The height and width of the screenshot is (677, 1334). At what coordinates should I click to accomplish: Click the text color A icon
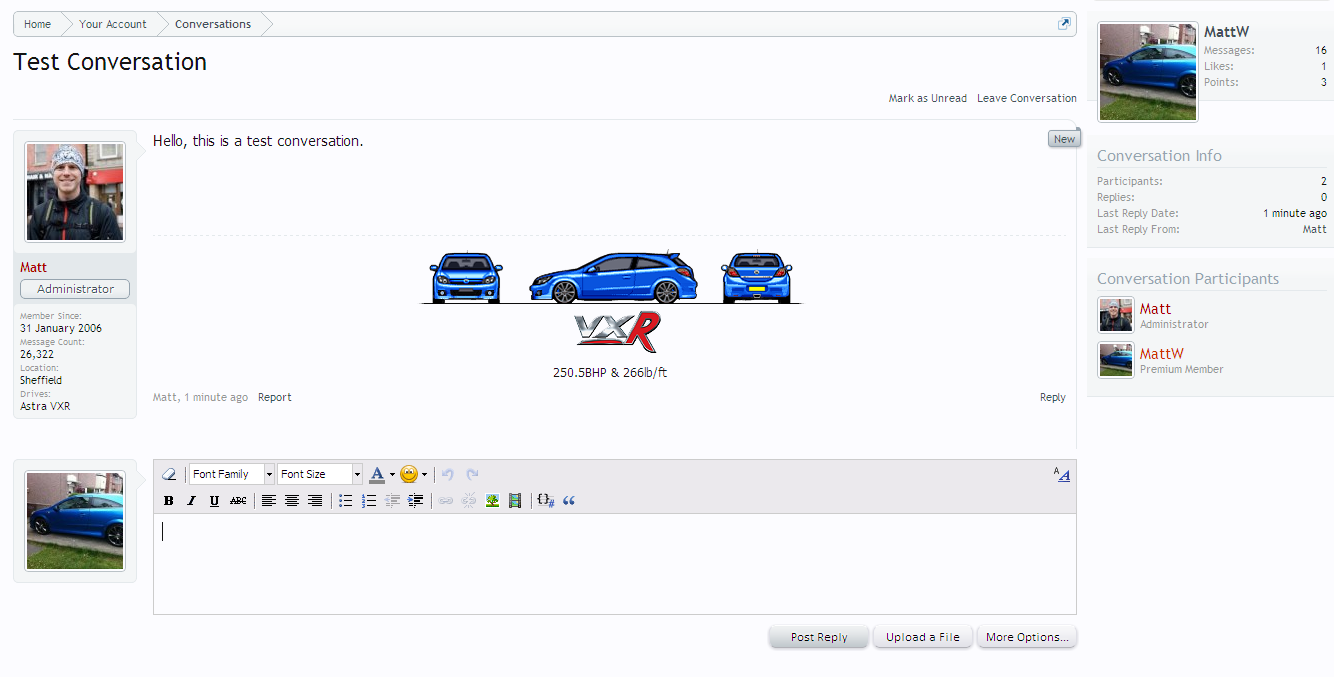click(x=377, y=474)
